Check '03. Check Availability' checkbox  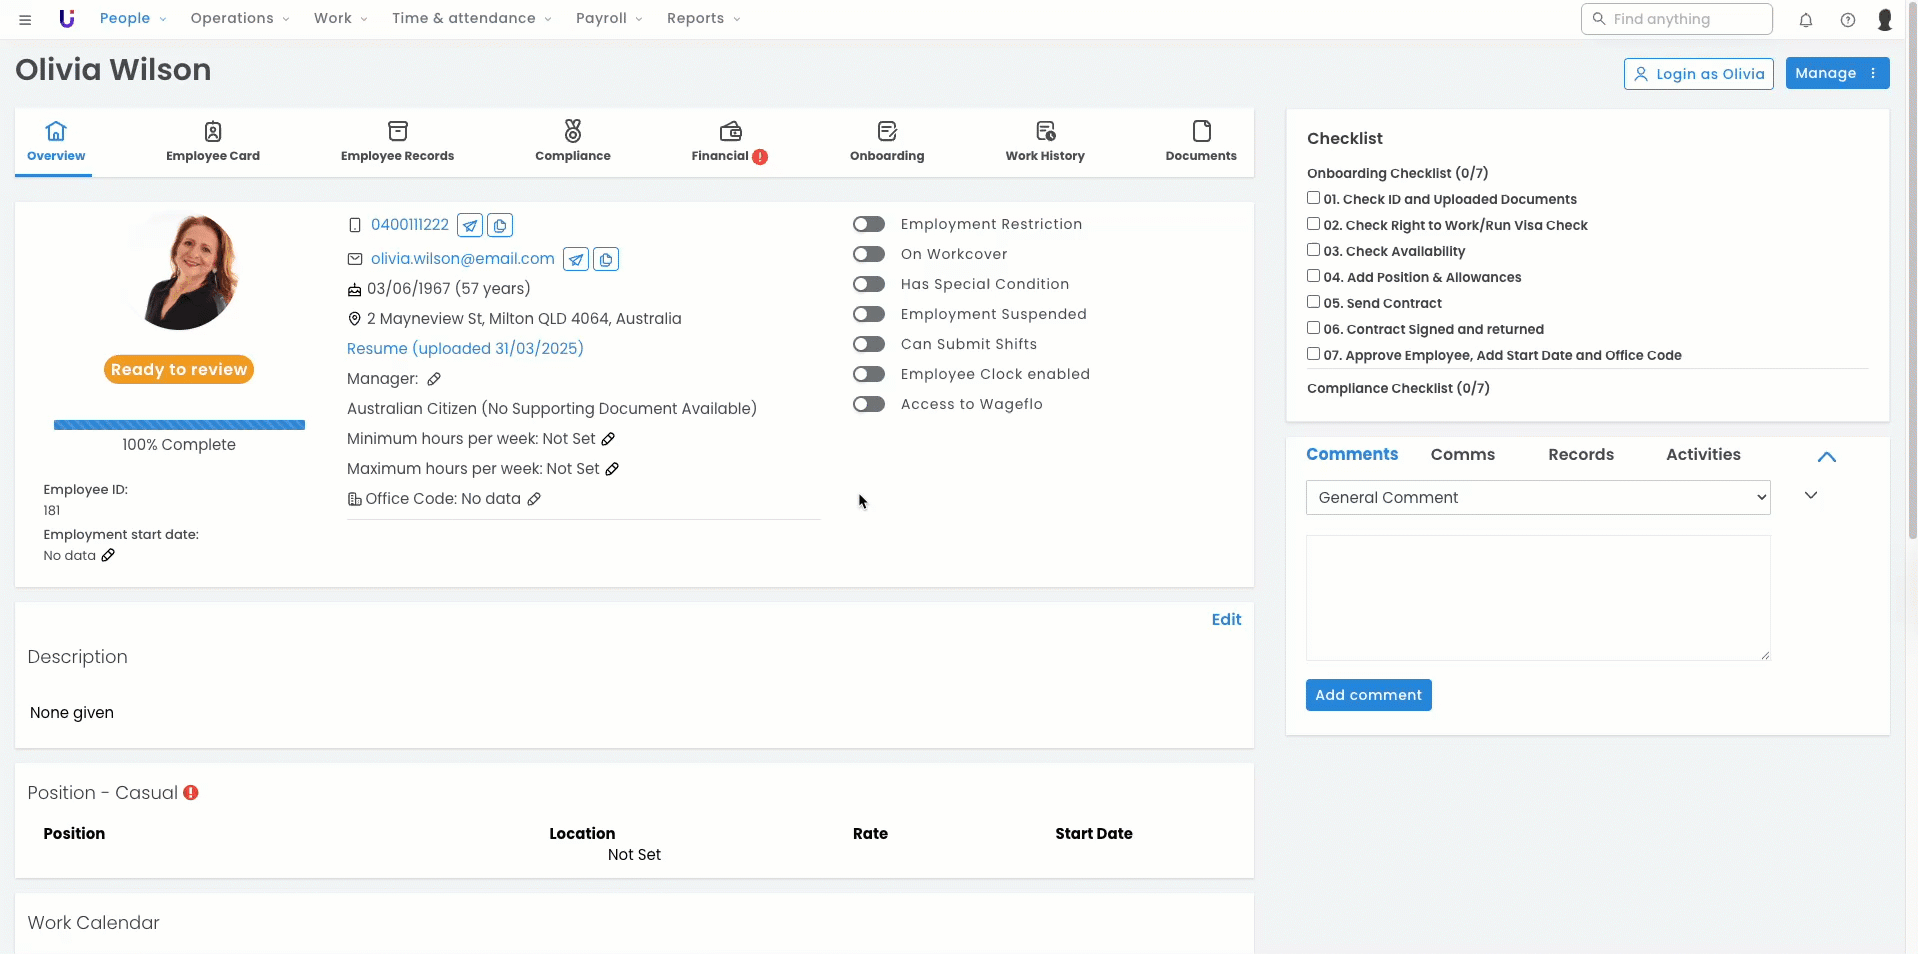pyautogui.click(x=1313, y=250)
